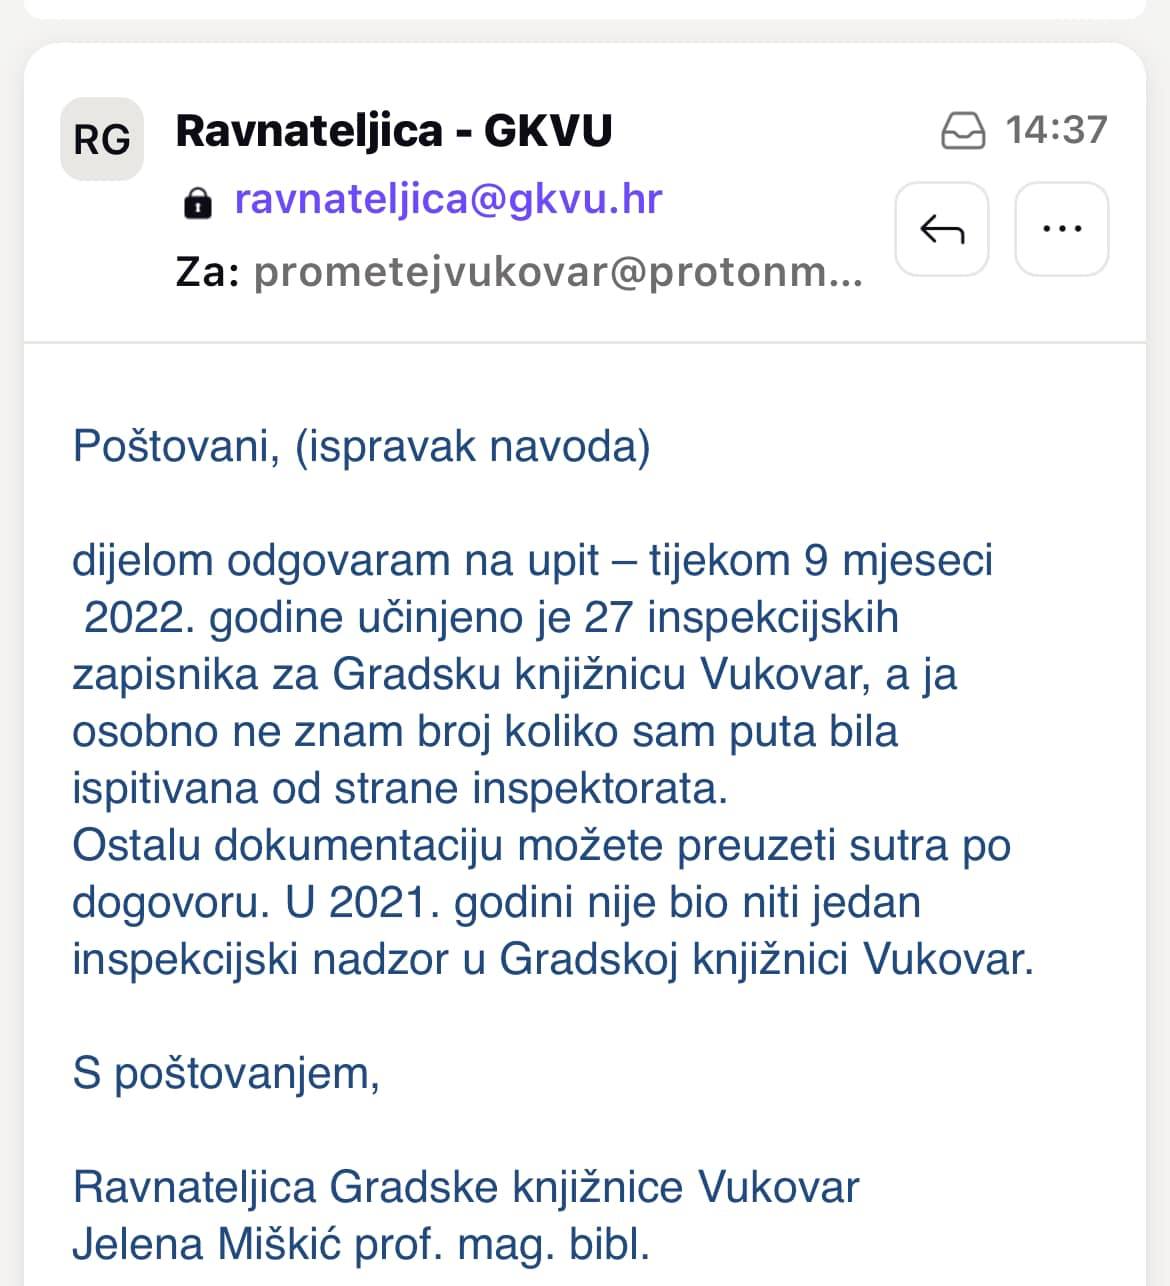
Task: Select the signature line "Ravnateljica Gradske knjižnice Vukovar"
Action: pos(466,1187)
